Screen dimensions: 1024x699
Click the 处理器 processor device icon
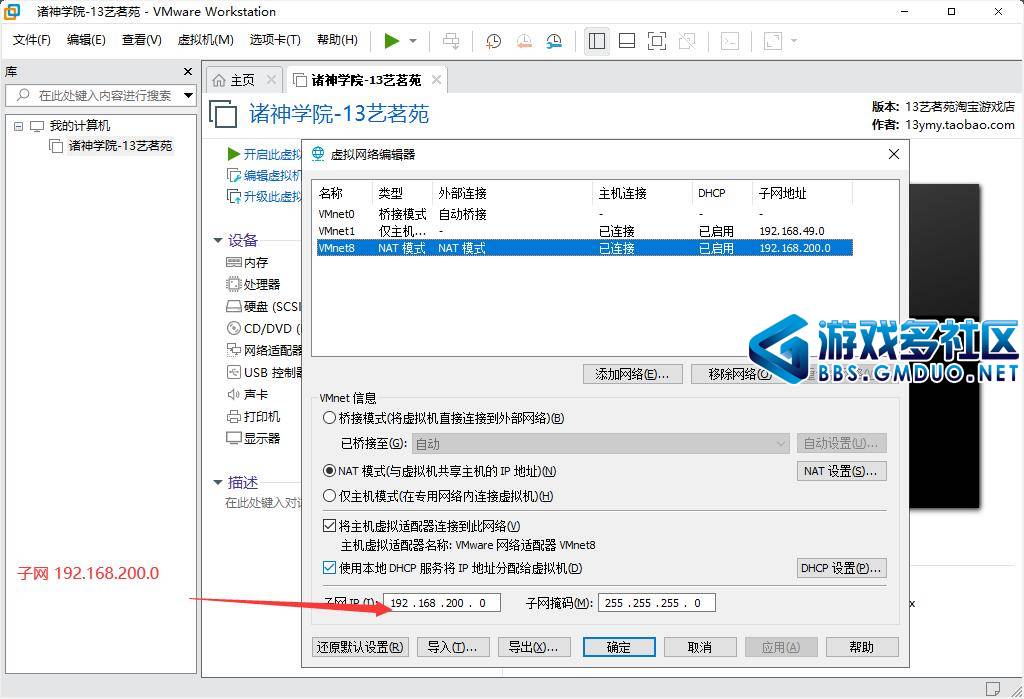234,284
